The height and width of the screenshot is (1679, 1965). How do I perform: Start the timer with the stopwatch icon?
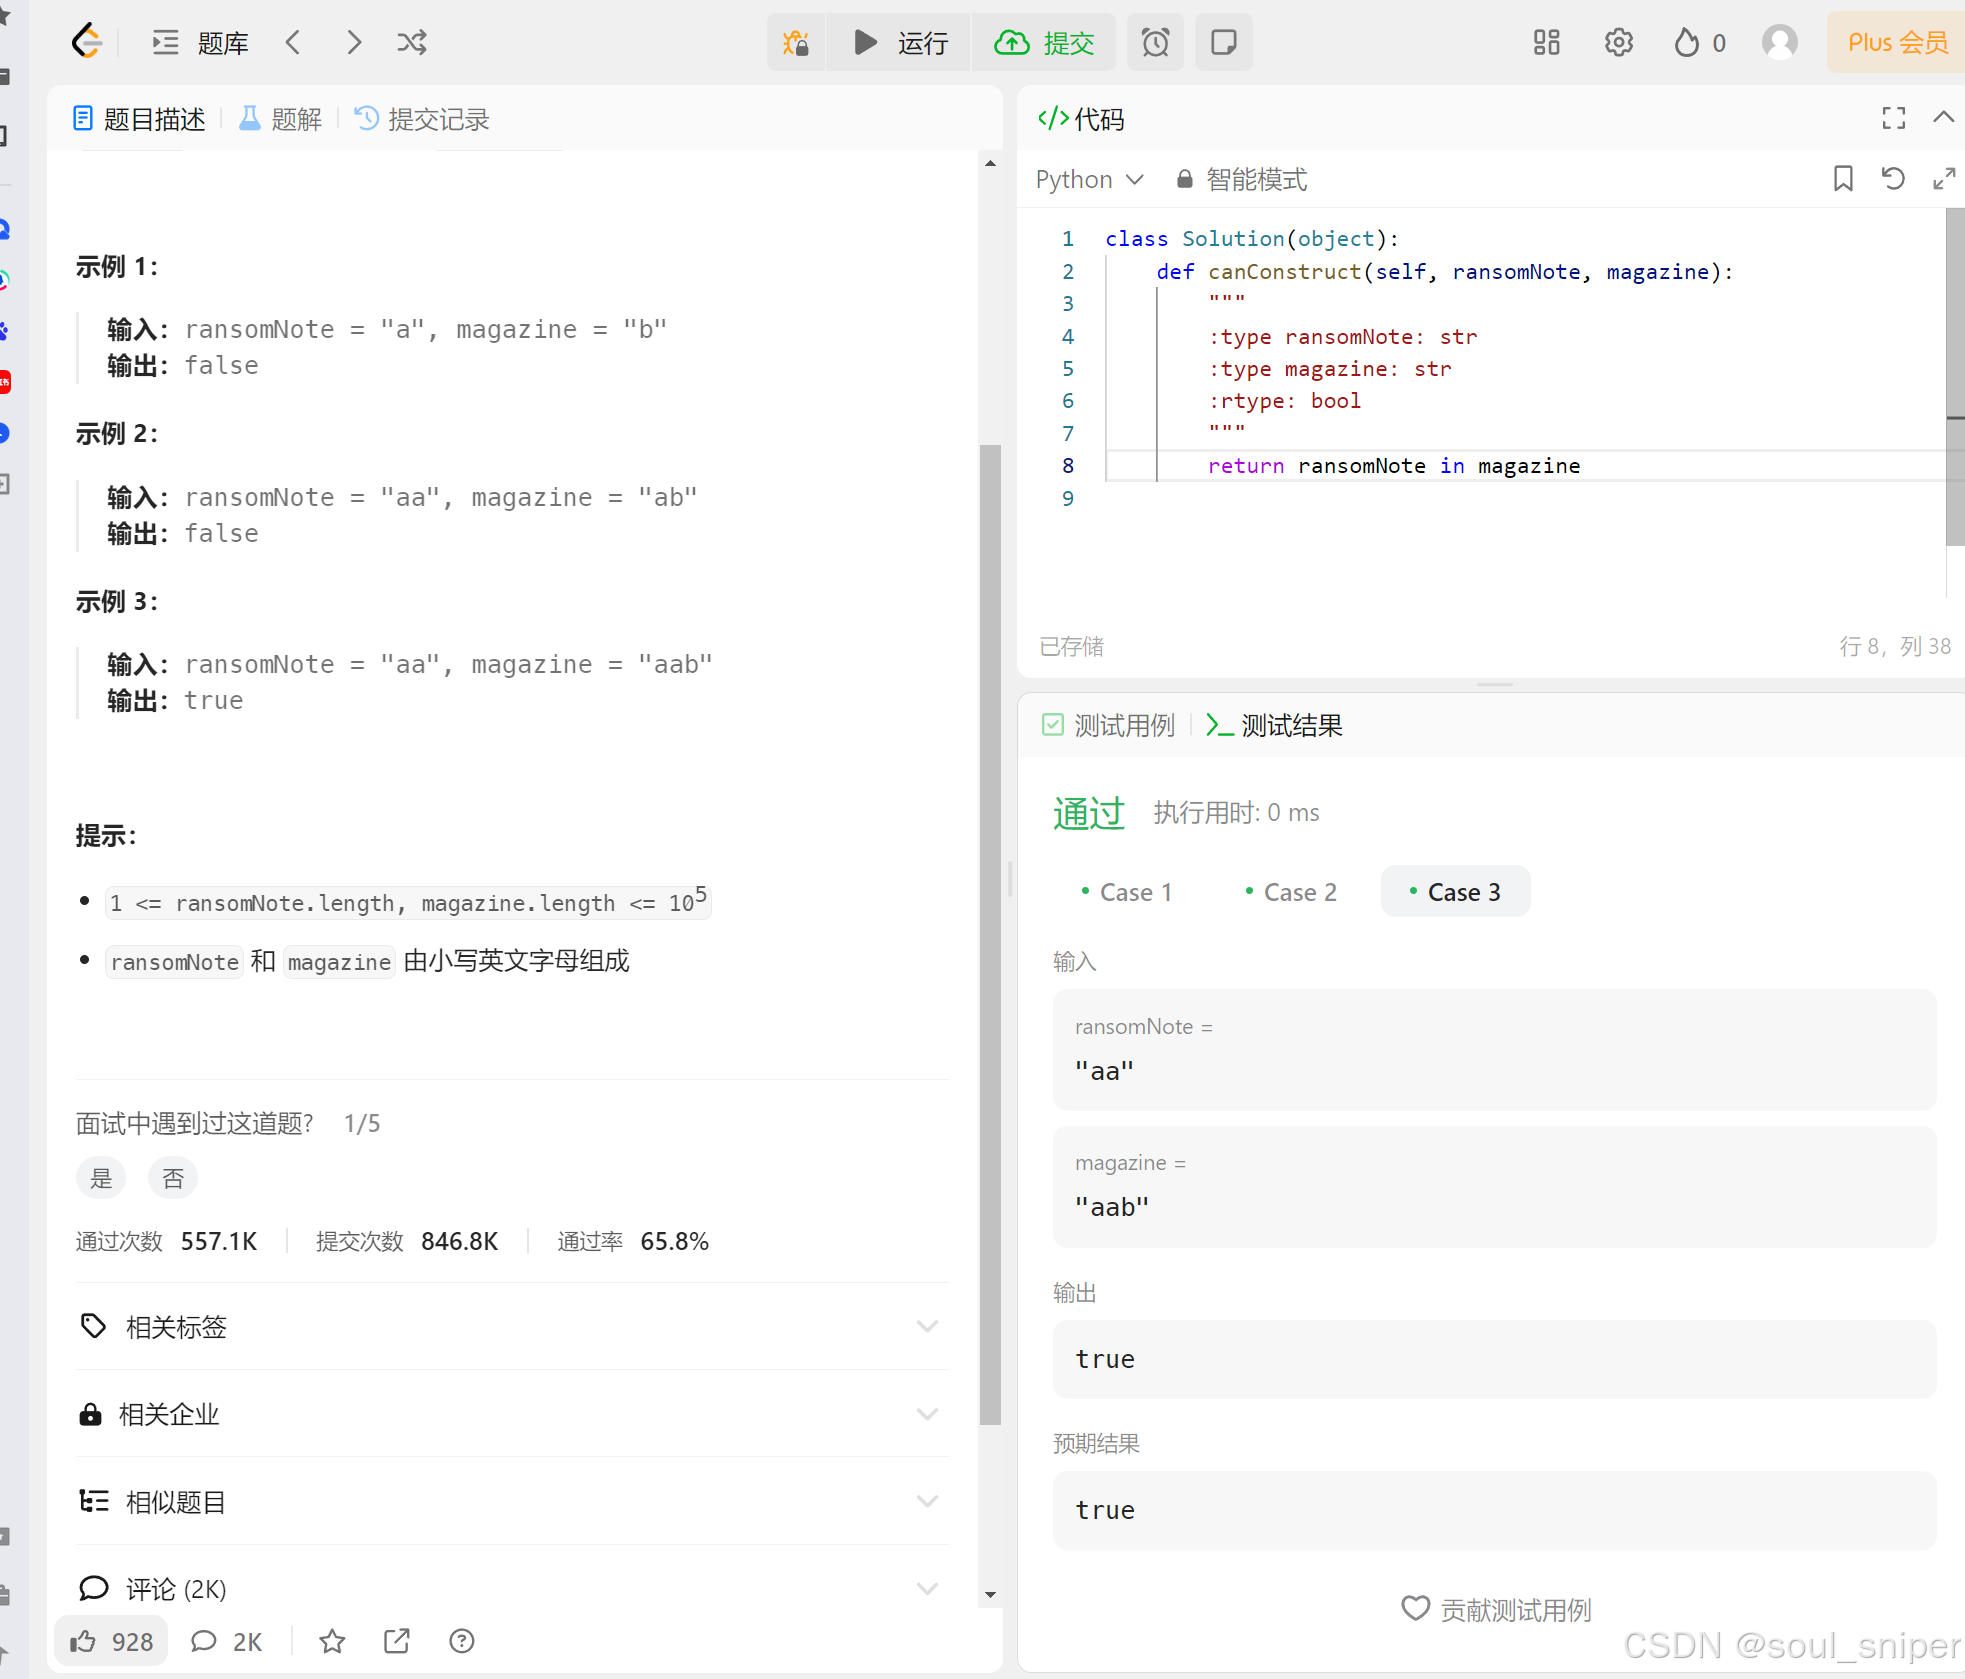click(1155, 42)
